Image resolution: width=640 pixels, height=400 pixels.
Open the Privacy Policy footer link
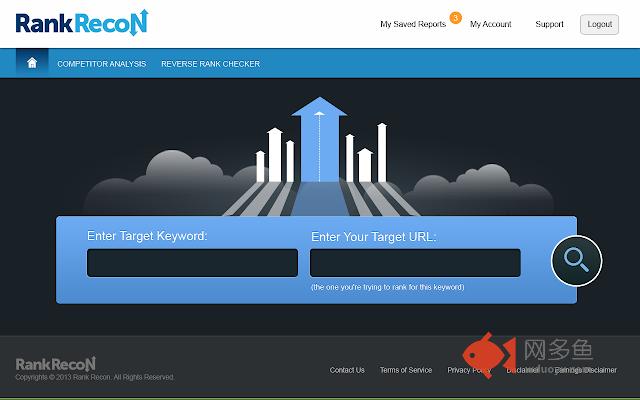point(469,370)
